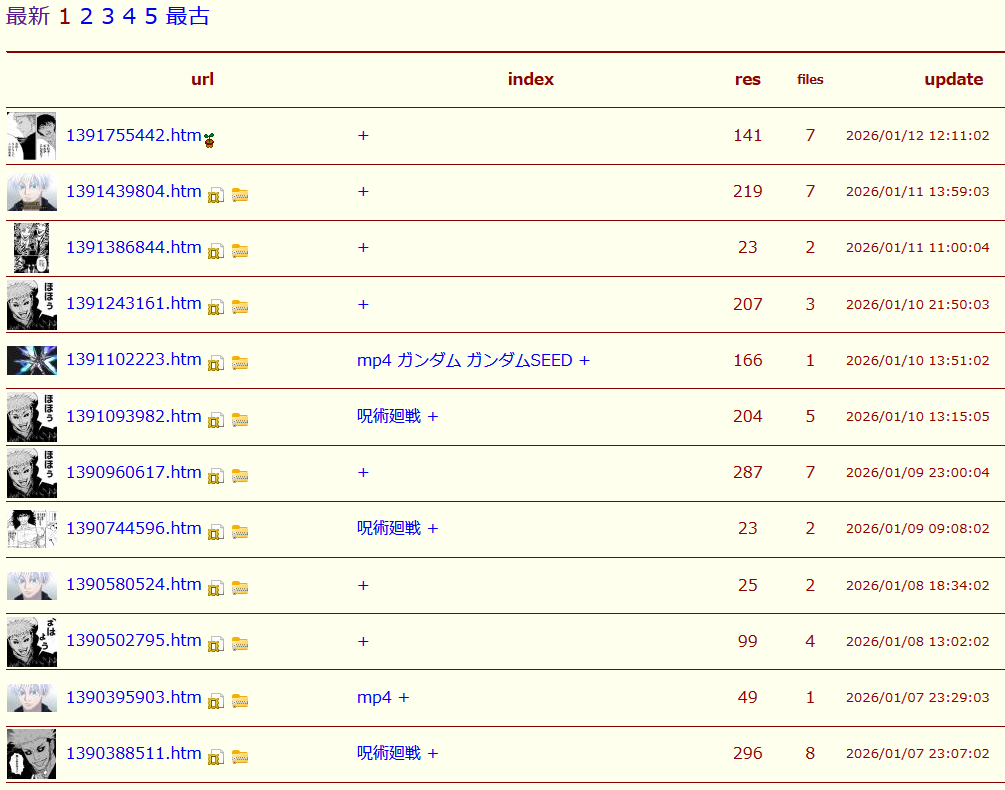Click the zip file icon for 1391102223.htm
This screenshot has height=790, width=1005.
coord(215,363)
